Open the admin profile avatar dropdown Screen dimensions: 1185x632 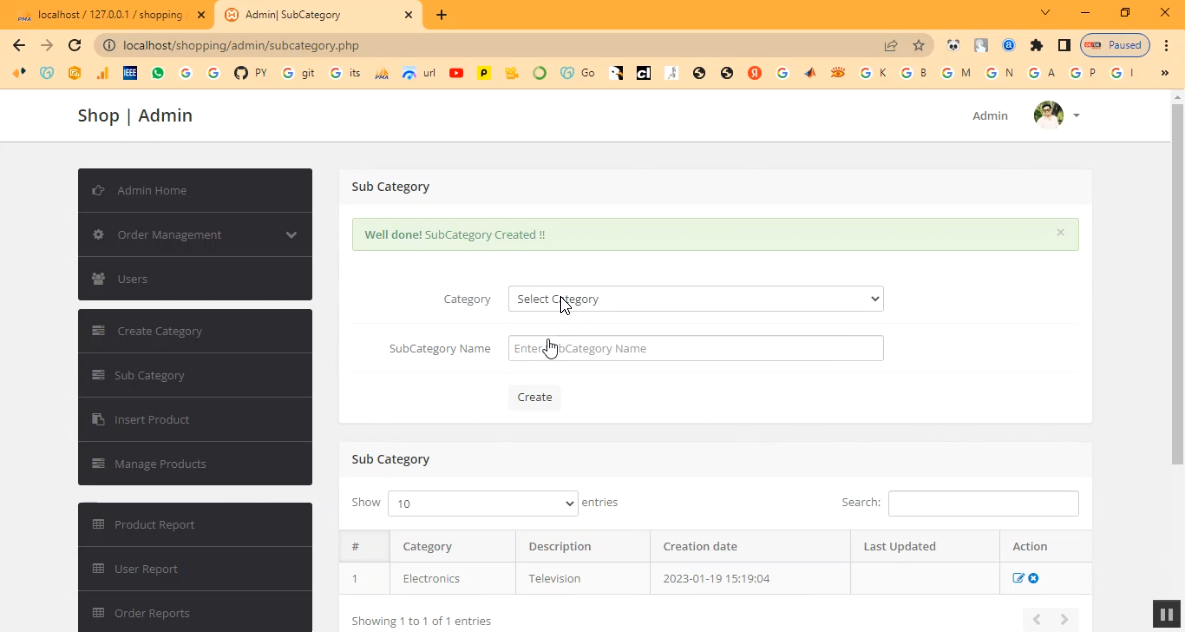click(x=1056, y=115)
